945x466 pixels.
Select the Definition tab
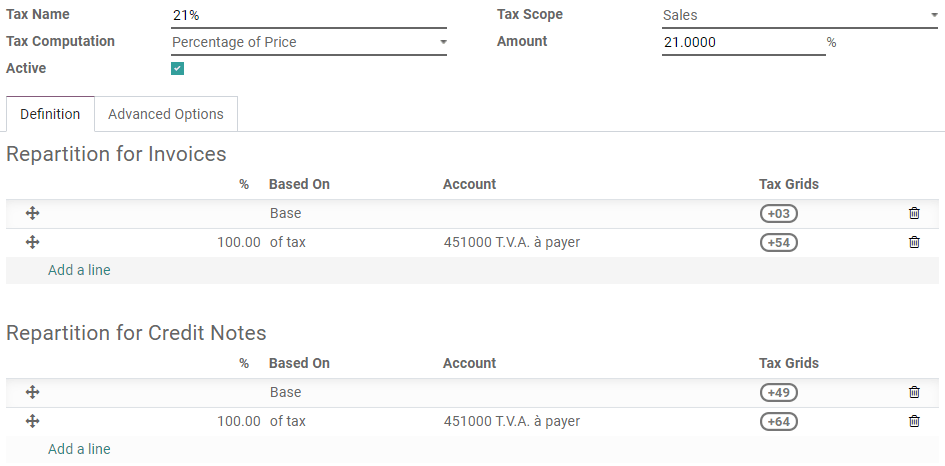pyautogui.click(x=50, y=114)
